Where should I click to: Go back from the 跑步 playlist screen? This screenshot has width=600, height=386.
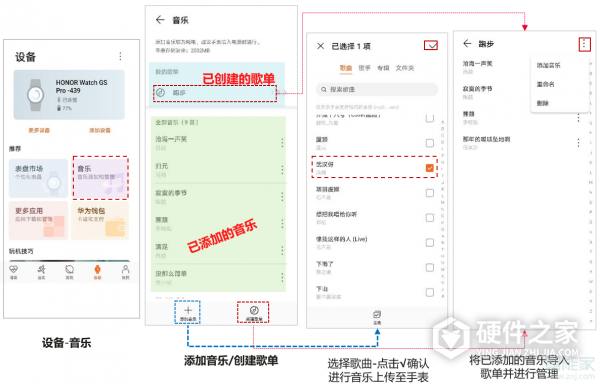click(x=467, y=44)
